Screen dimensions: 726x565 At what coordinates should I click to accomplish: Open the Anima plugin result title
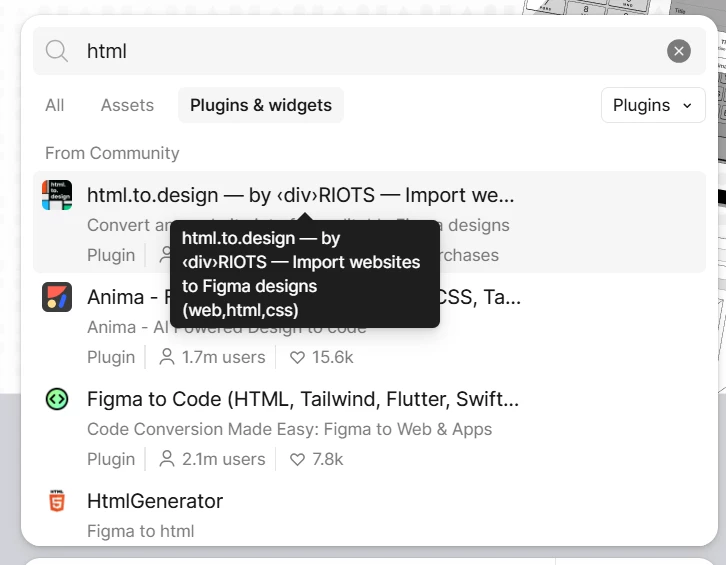304,297
